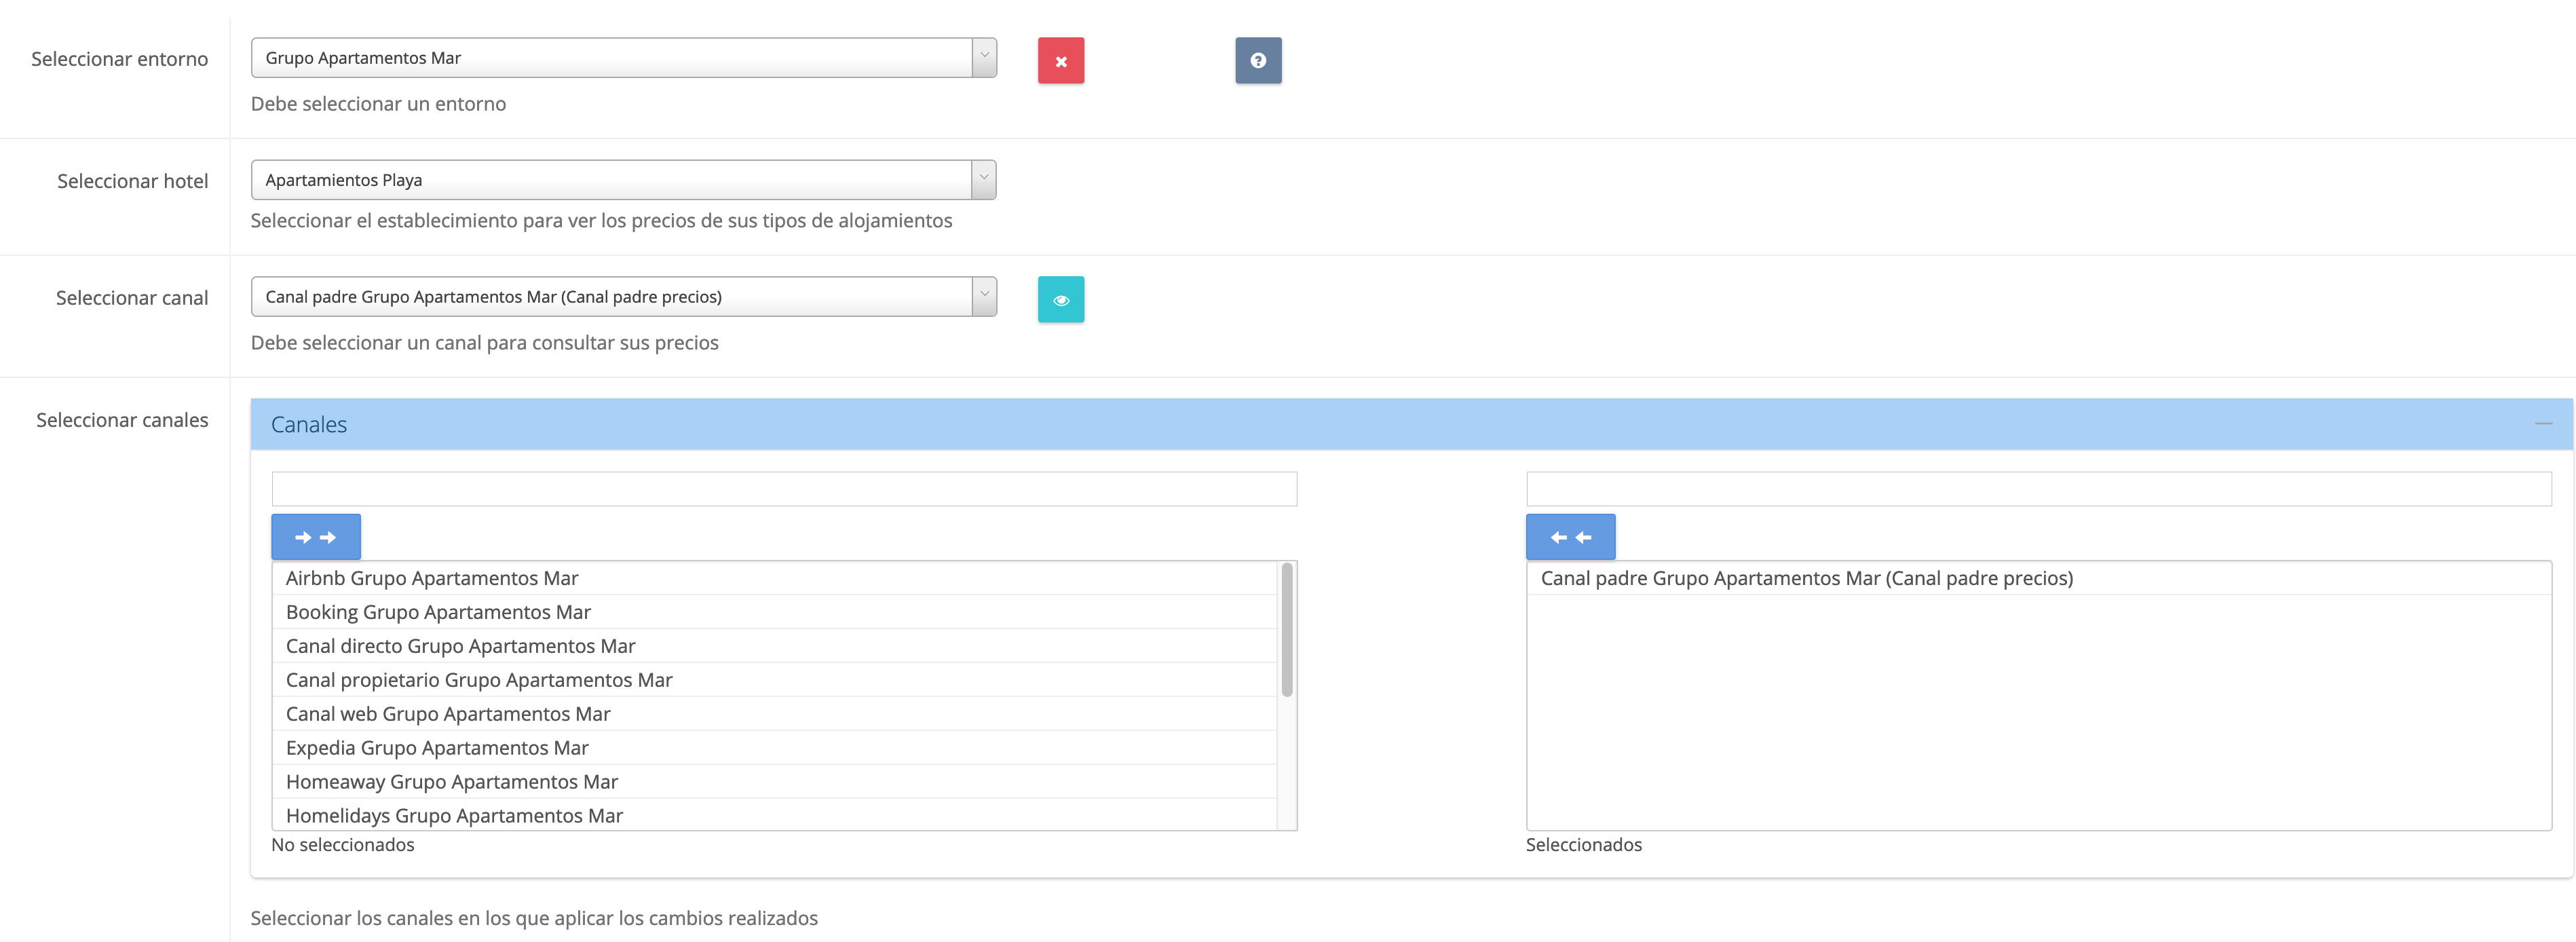This screenshot has width=2576, height=942.
Task: Open the Seleccionar canal dropdown
Action: click(x=623, y=297)
